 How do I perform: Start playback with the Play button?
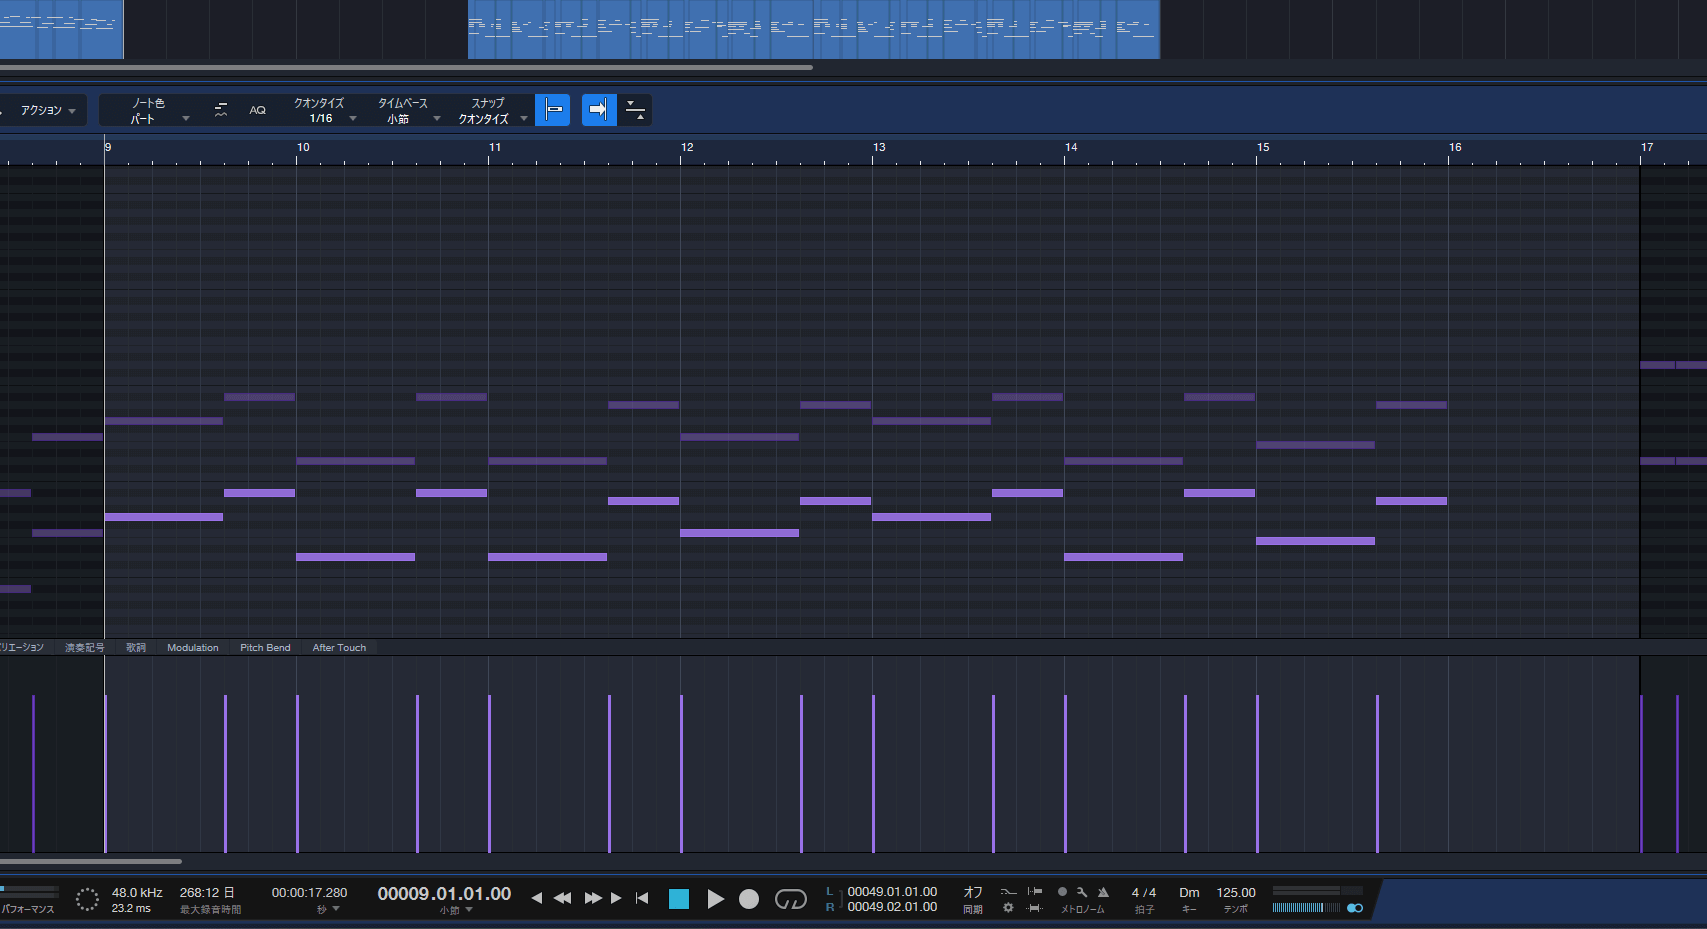pyautogui.click(x=715, y=899)
